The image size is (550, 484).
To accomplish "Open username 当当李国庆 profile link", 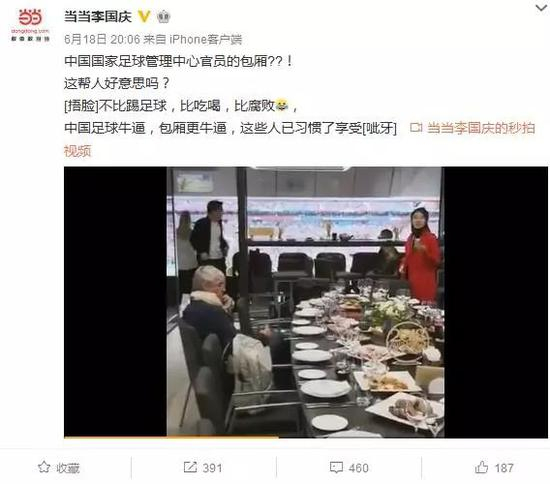I will pos(98,16).
